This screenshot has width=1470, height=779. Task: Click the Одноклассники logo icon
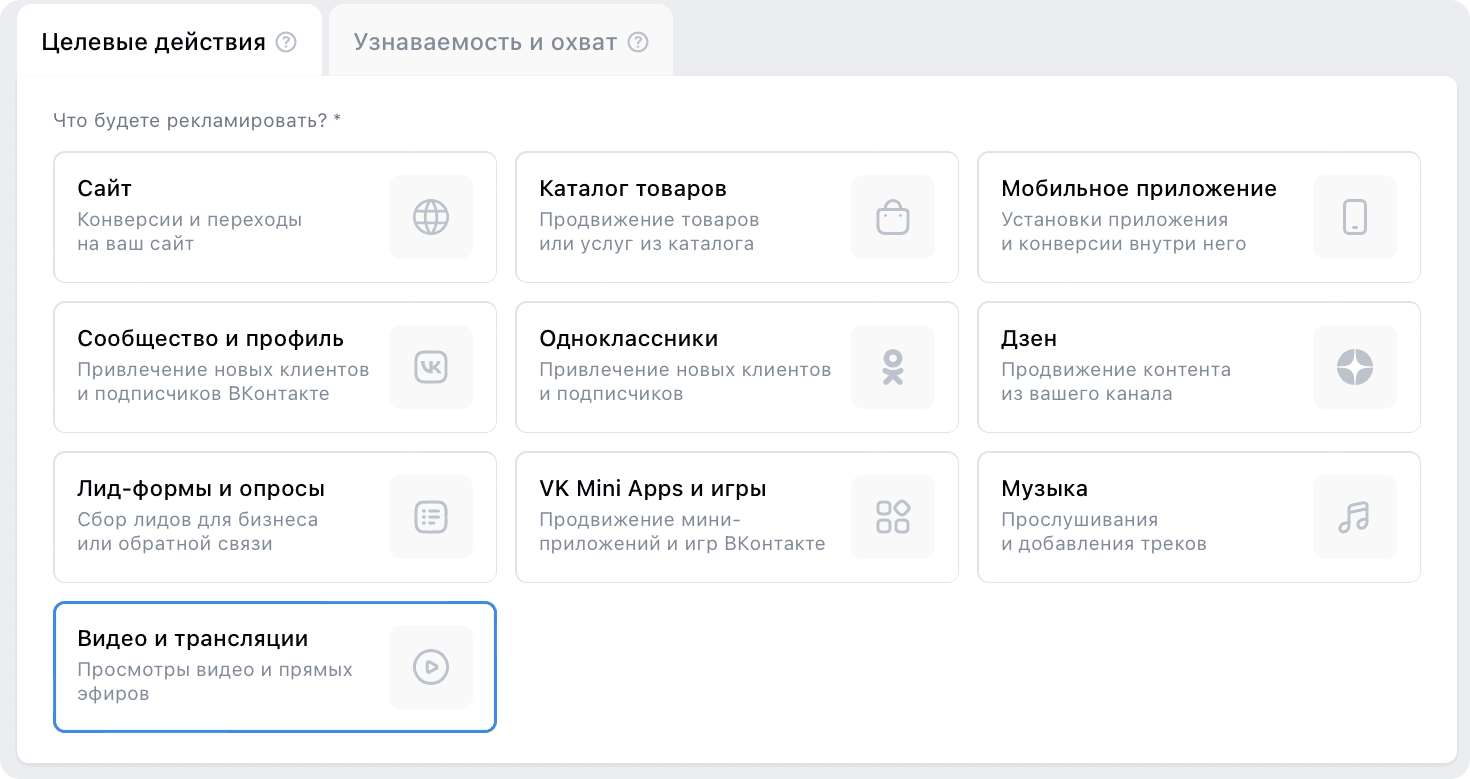(x=893, y=367)
